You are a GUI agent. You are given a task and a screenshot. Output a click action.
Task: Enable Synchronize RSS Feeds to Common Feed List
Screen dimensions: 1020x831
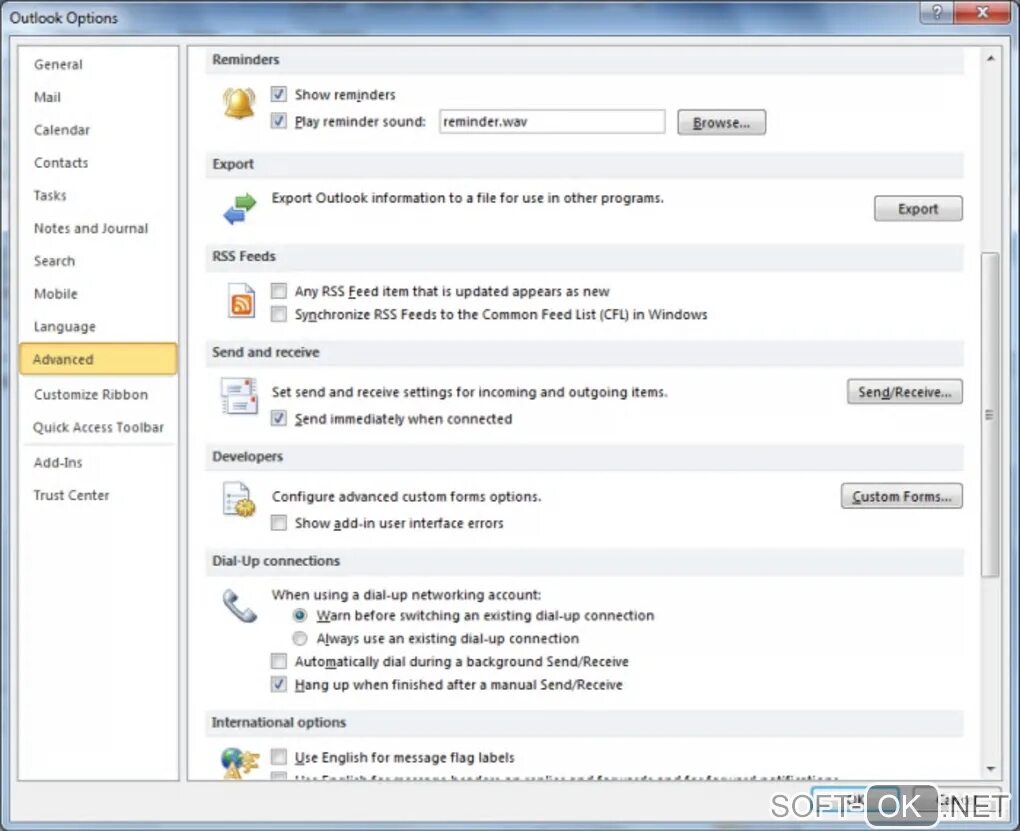pos(278,314)
